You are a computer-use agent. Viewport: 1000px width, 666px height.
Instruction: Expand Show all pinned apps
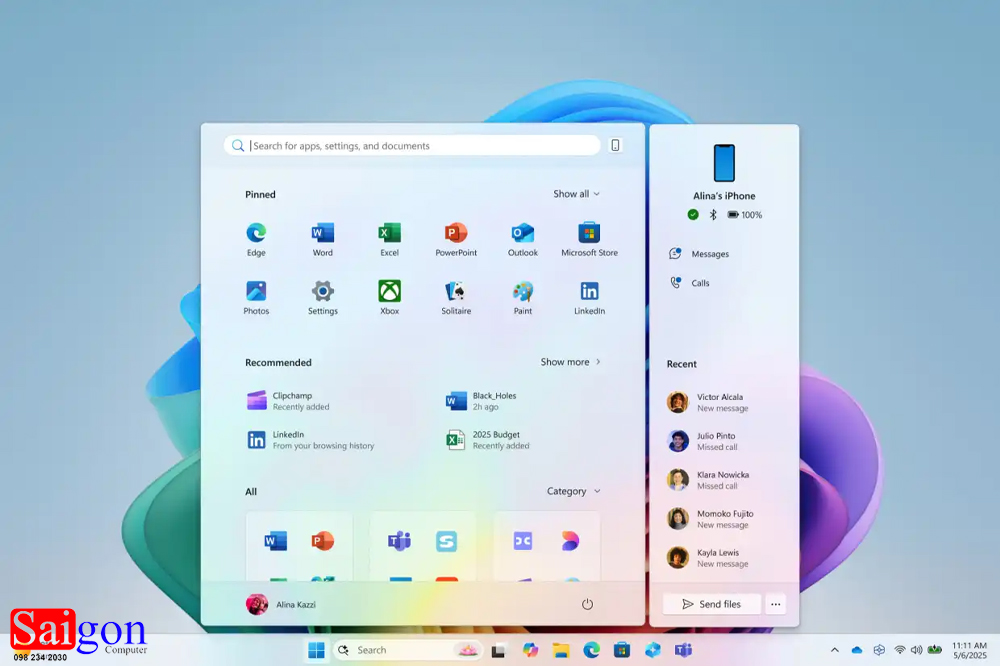click(577, 194)
